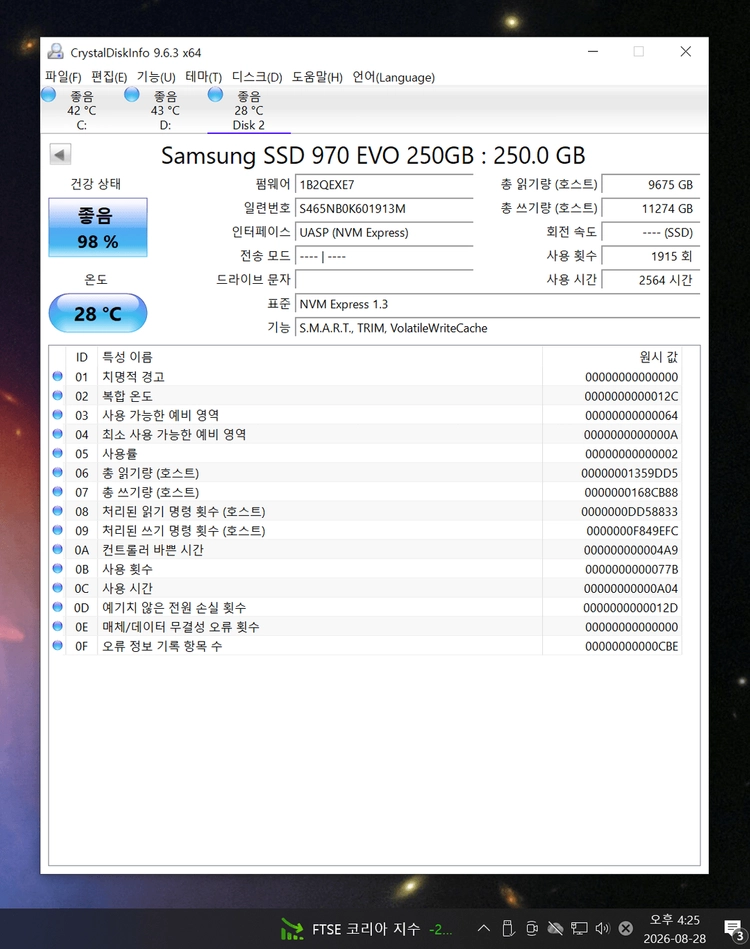Viewport: 750px width, 949px height.
Task: Select row 0E 매체/데이터 무결성 오류 횟수
Action: point(366,627)
